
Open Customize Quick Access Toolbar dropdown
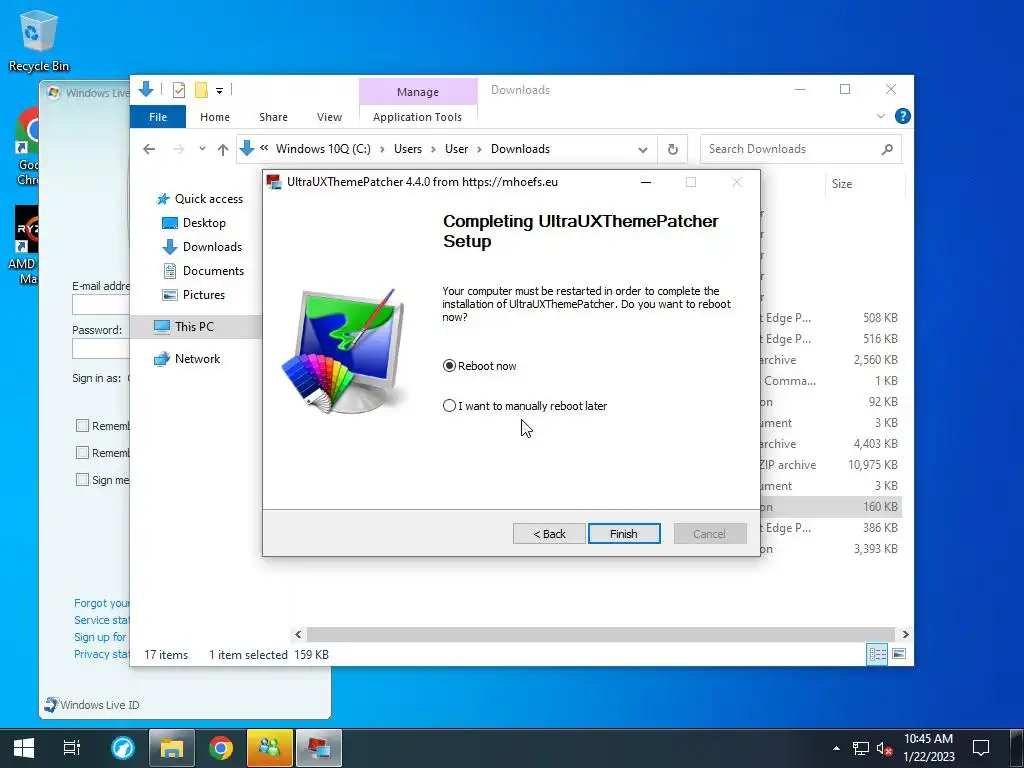(x=219, y=91)
